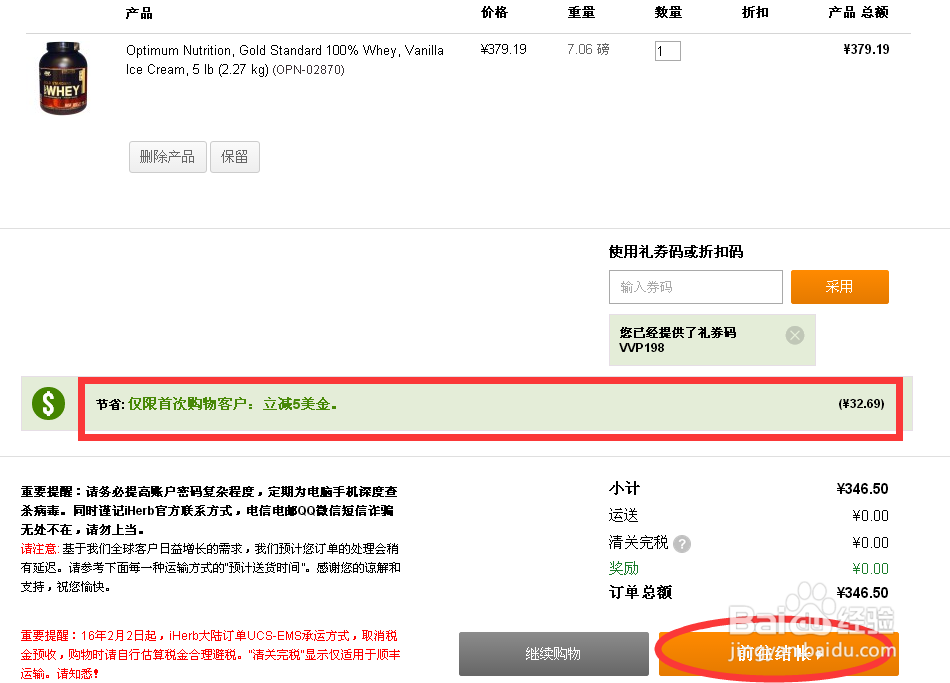Viewport: 950px width, 683px height.
Task: Click the discount amount (¥32.69)
Action: coord(861,404)
